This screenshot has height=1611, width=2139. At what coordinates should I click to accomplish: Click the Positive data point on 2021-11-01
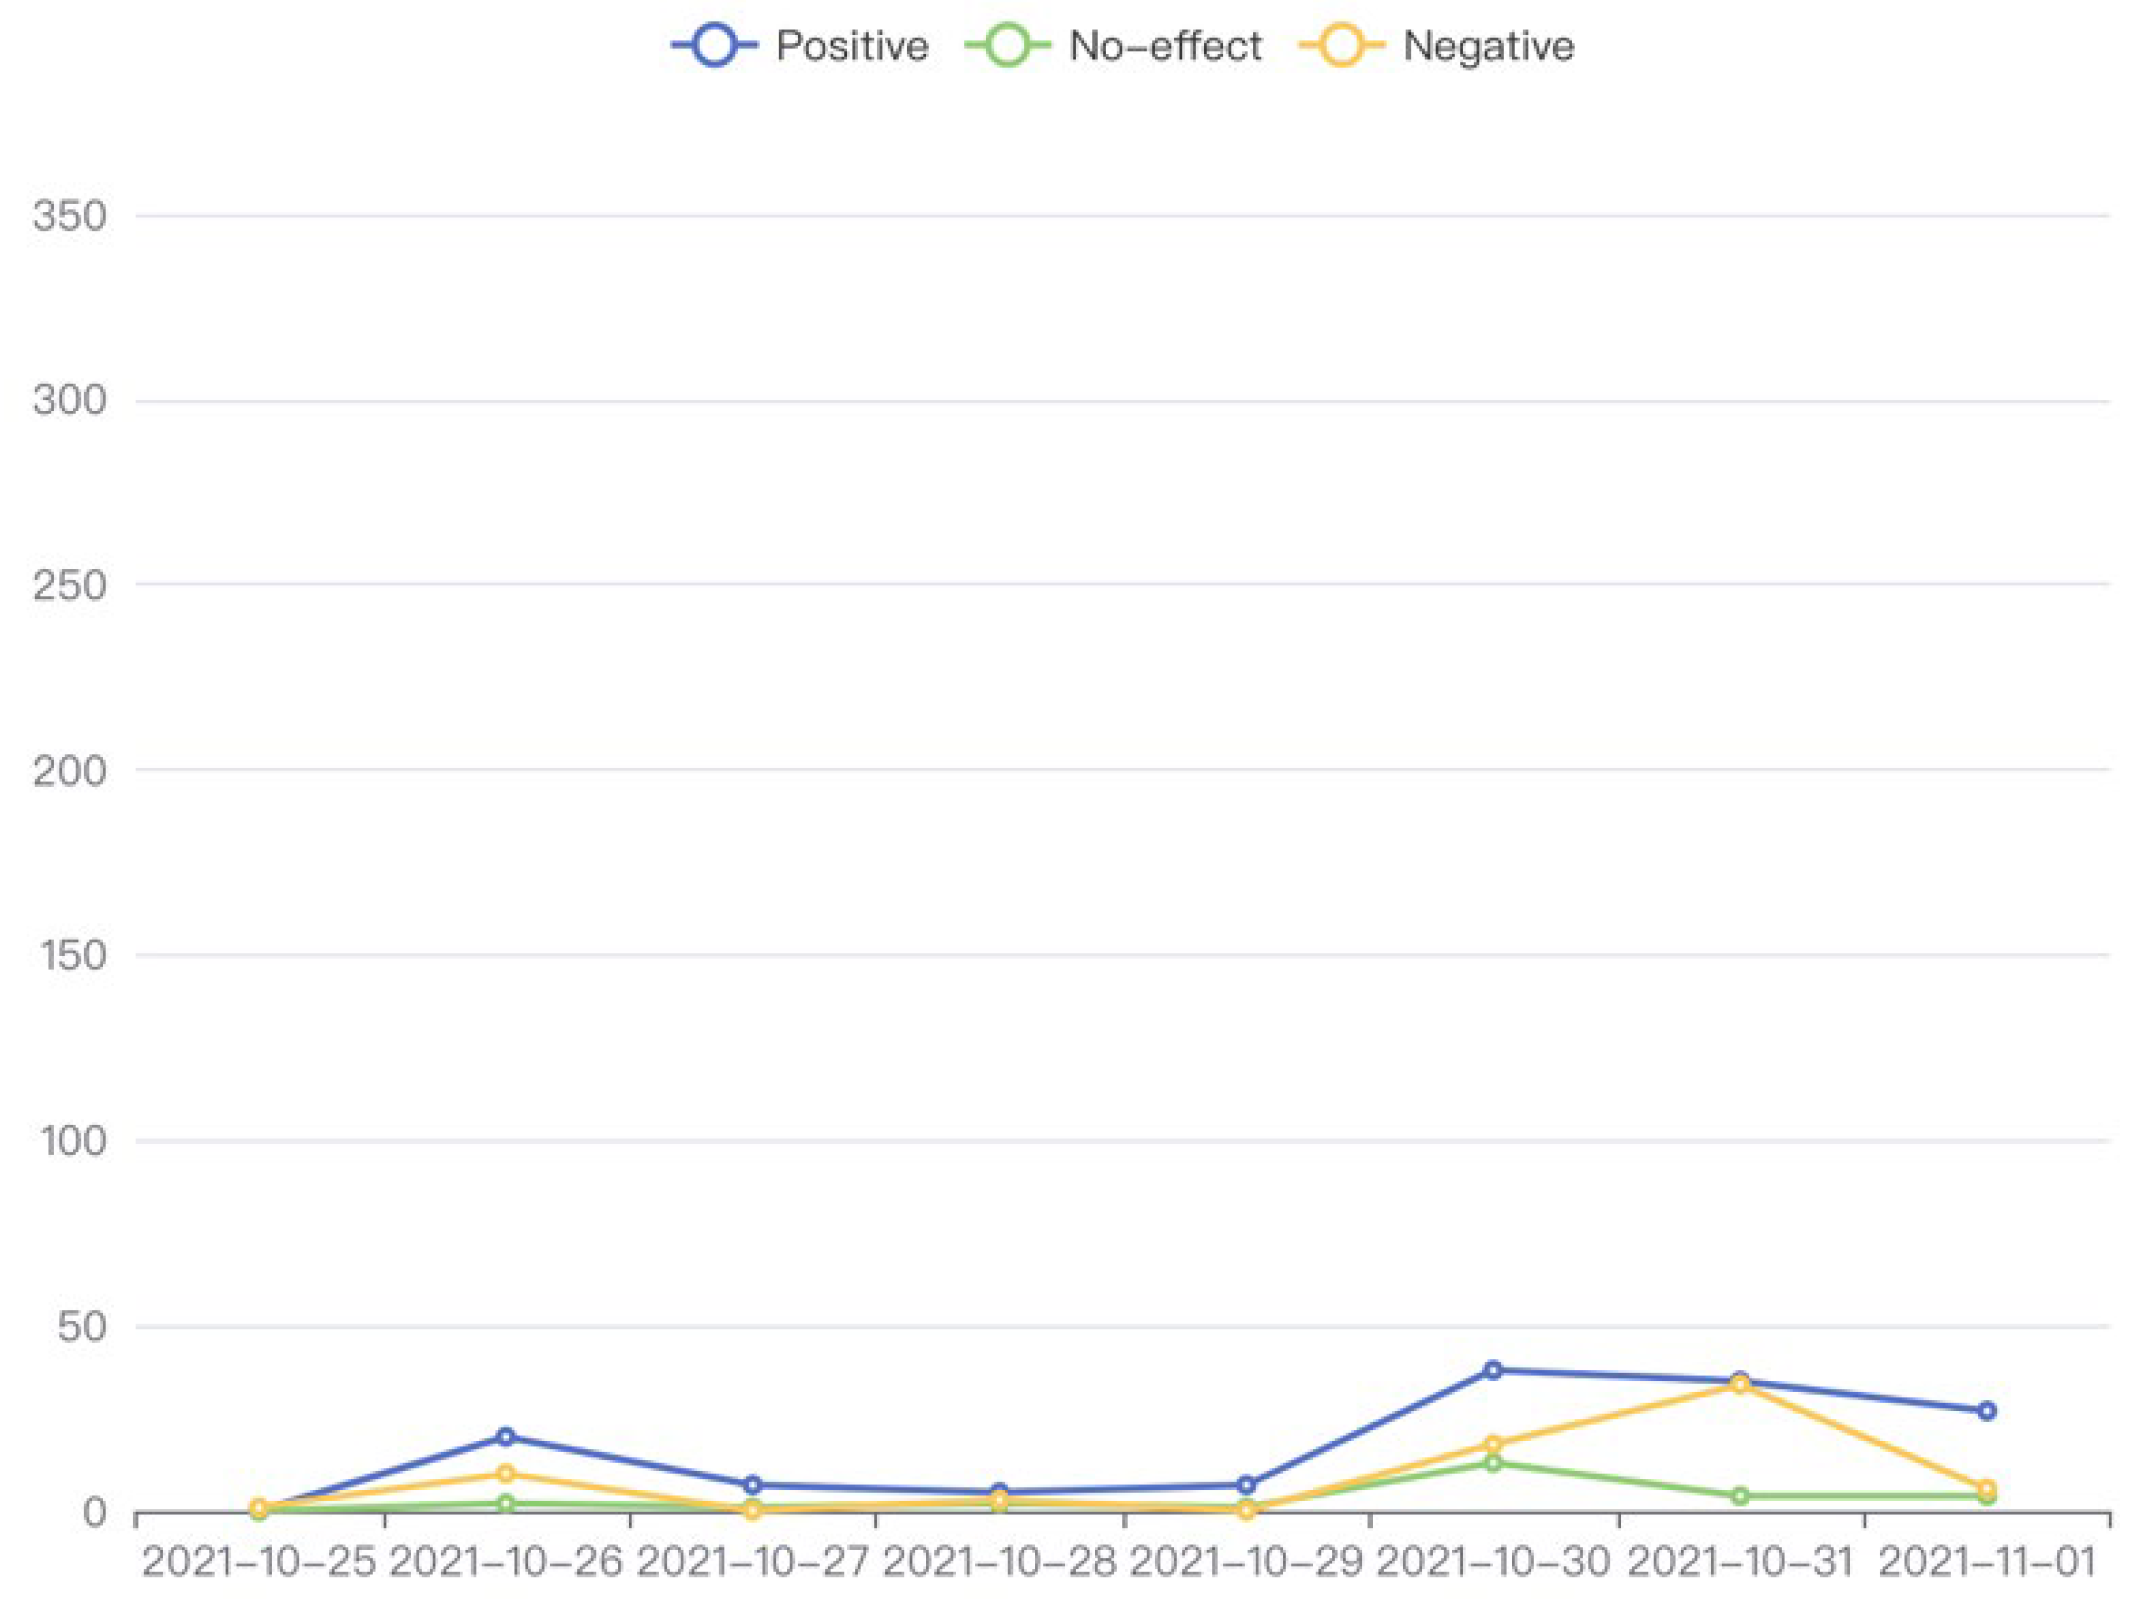(x=1987, y=1410)
